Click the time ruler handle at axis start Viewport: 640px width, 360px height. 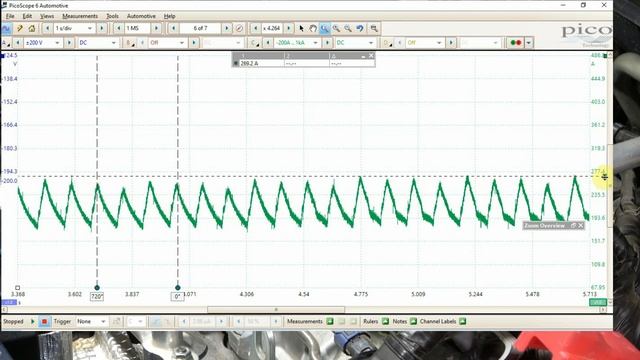(18, 288)
